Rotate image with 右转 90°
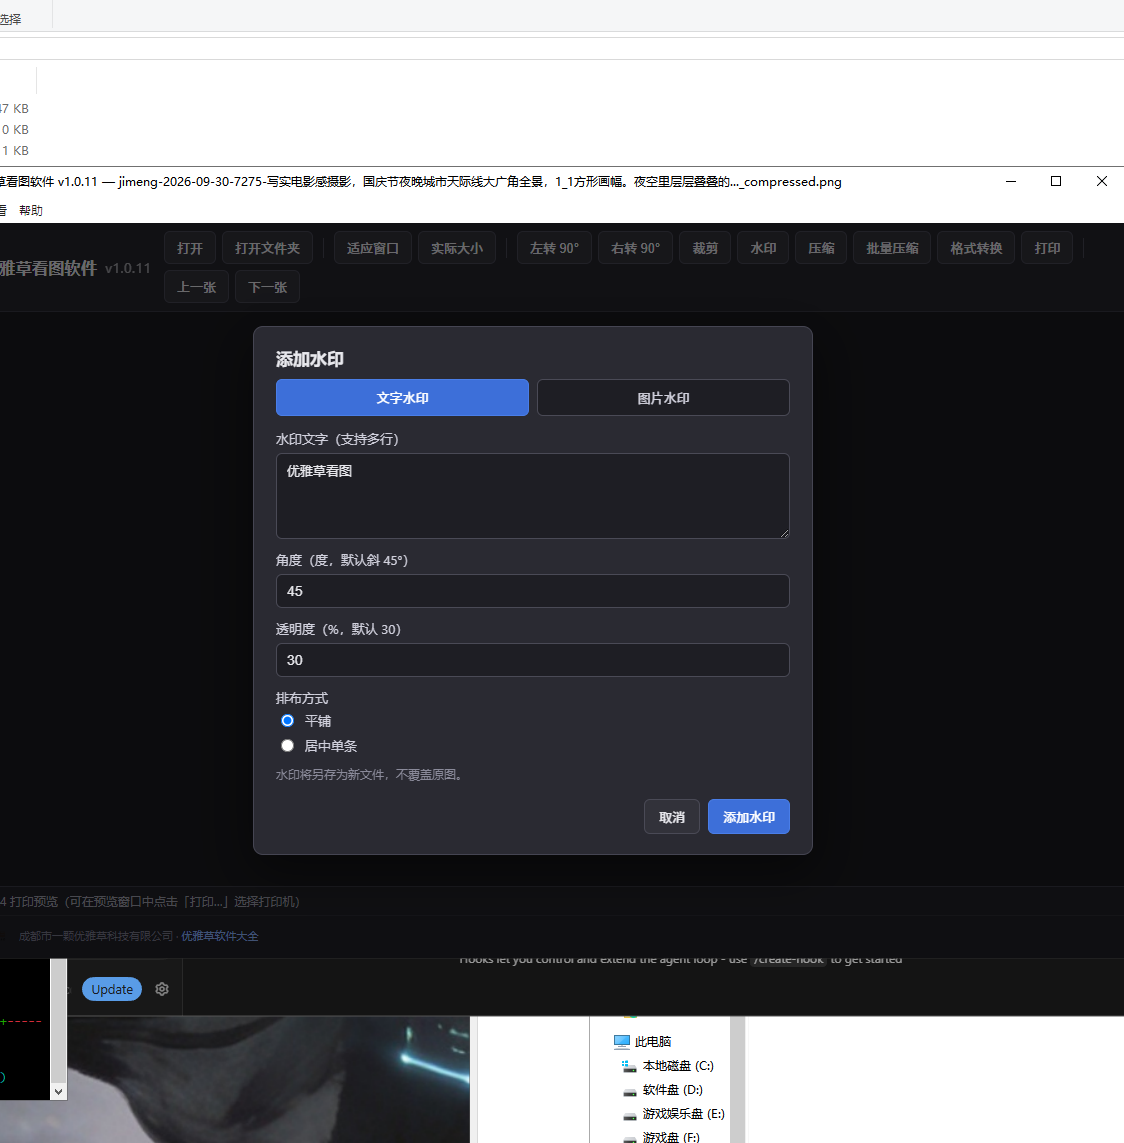 (x=636, y=249)
